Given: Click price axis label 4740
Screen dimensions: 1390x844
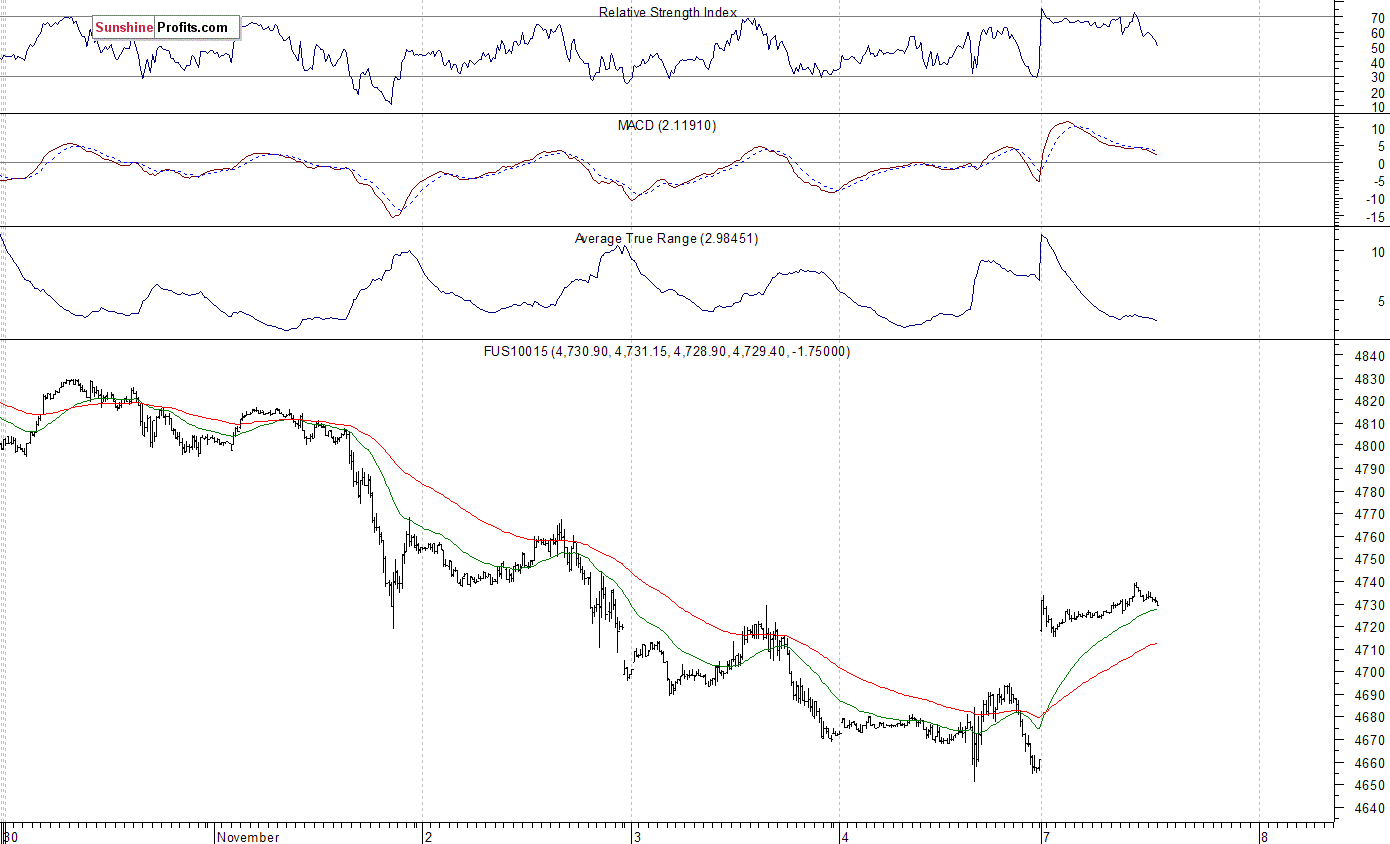Looking at the screenshot, I should (1371, 582).
